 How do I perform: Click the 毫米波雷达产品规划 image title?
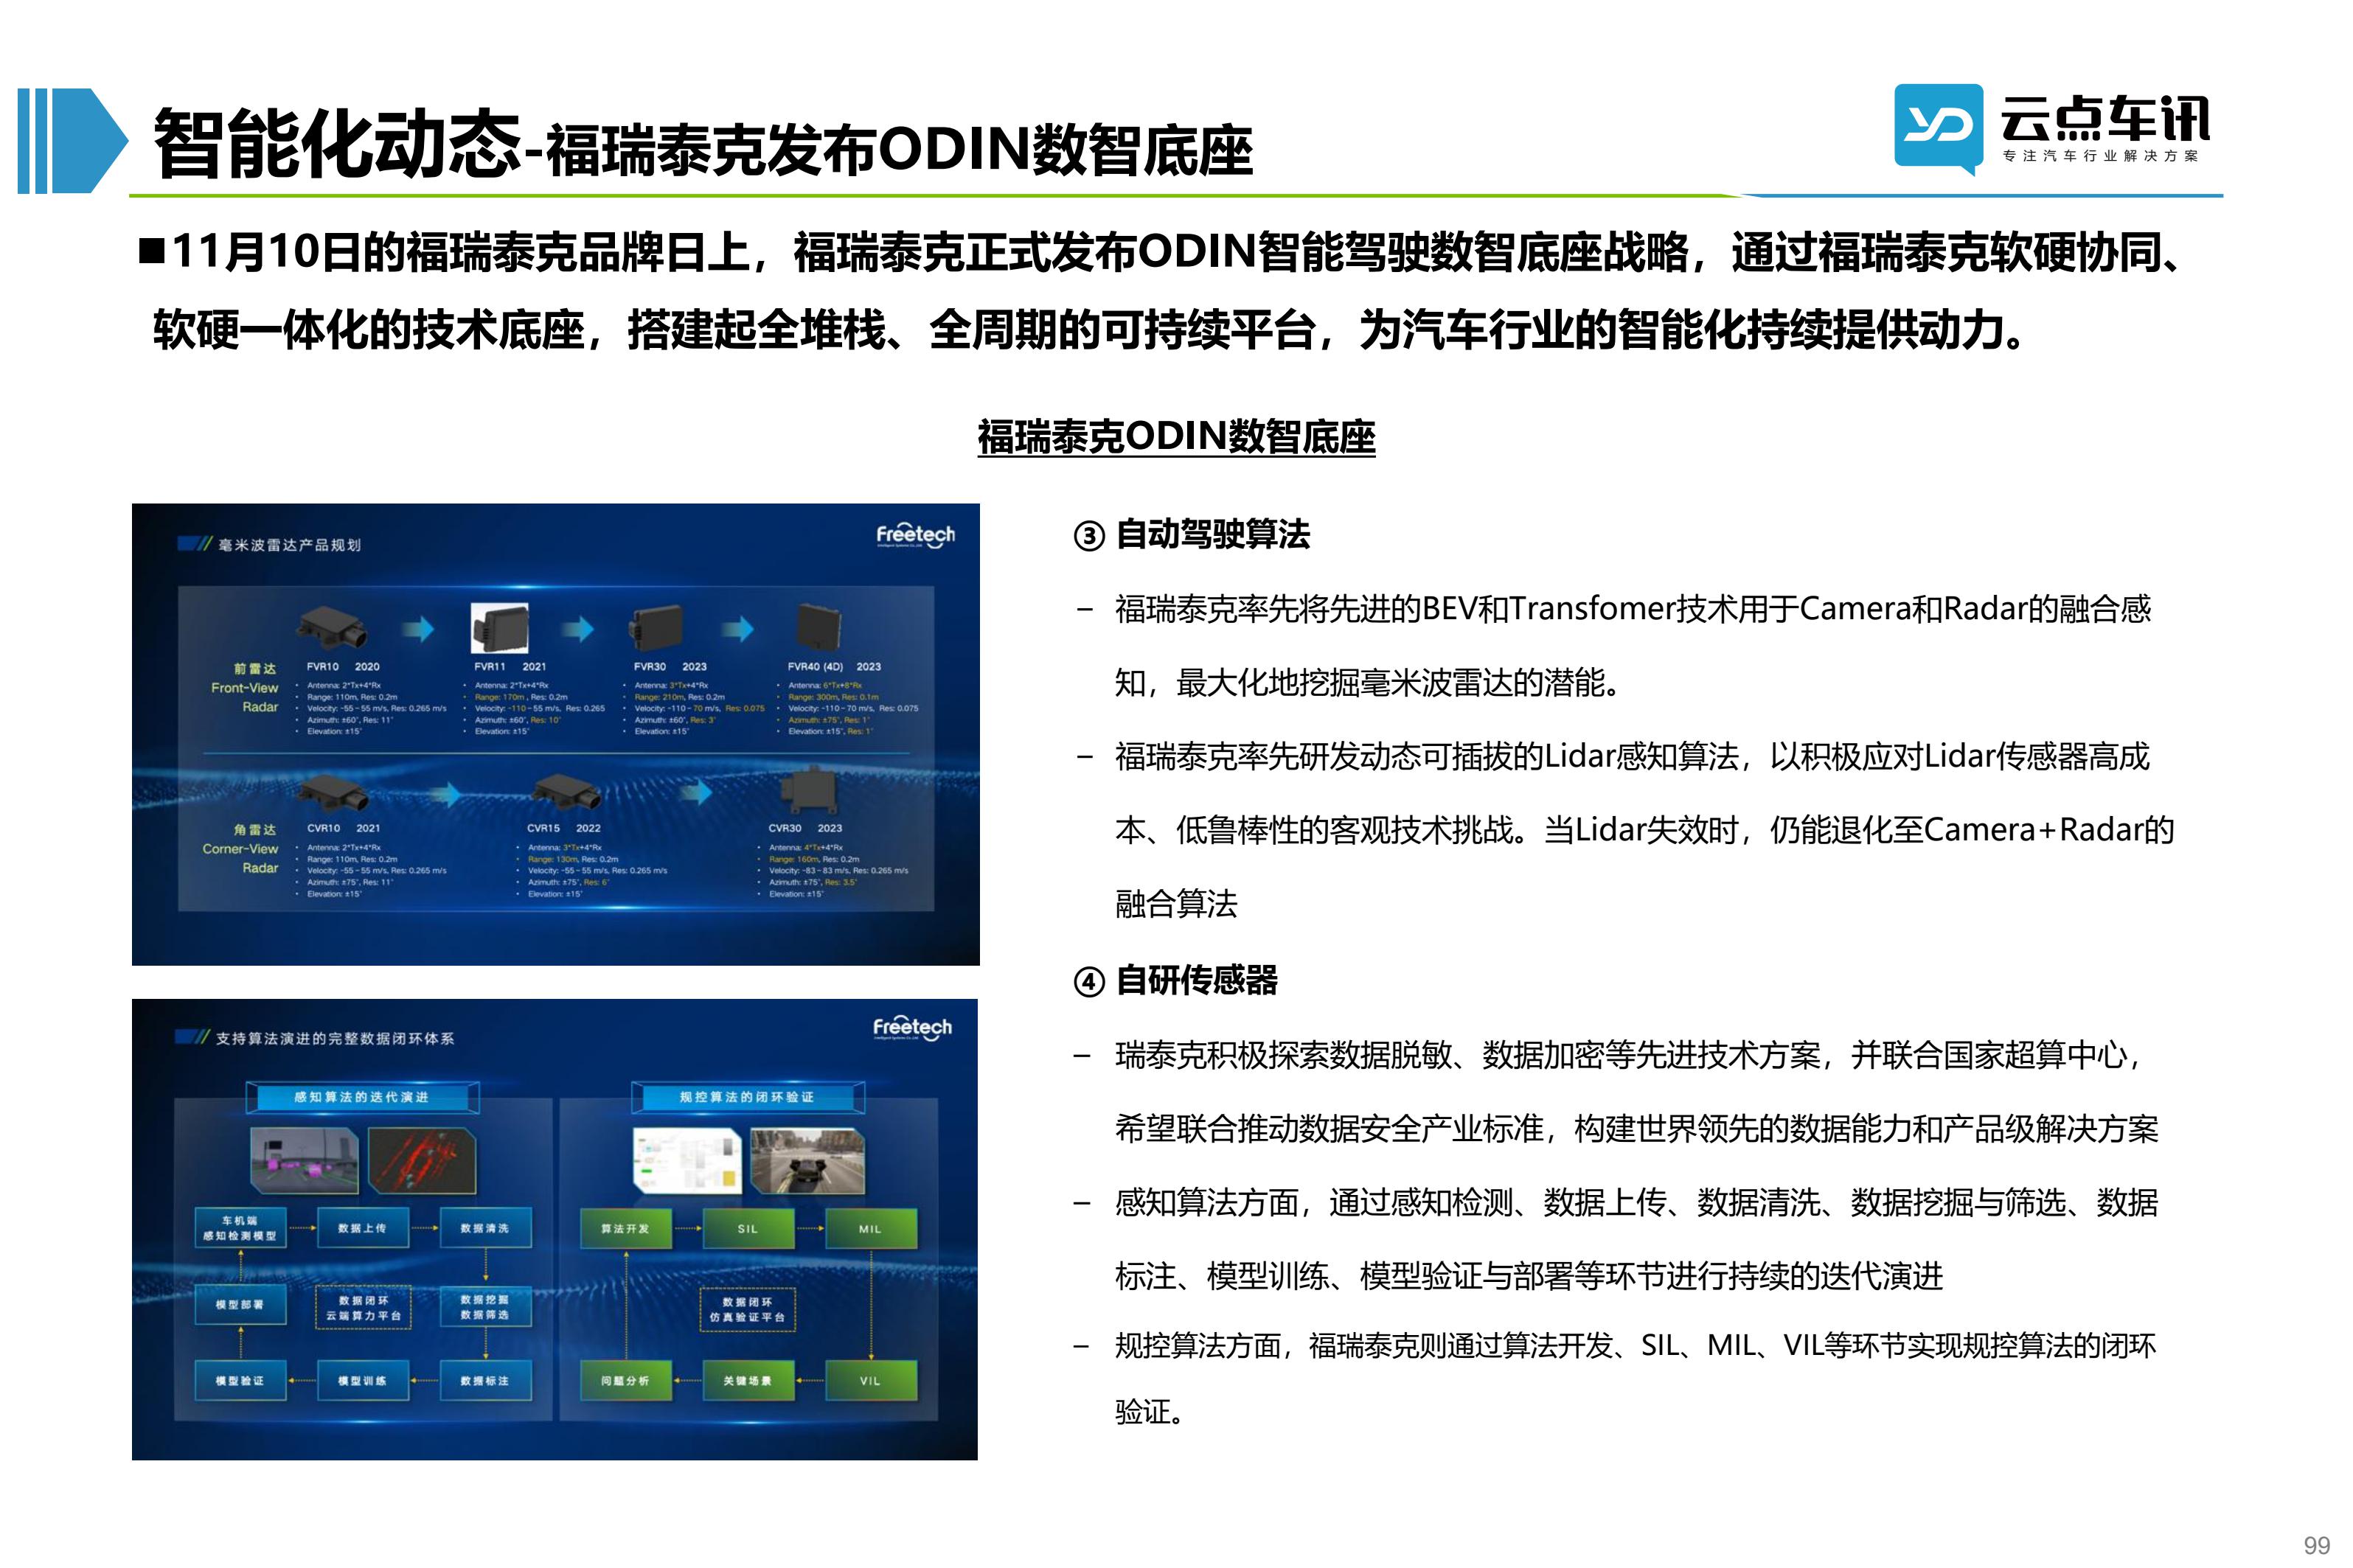(289, 545)
